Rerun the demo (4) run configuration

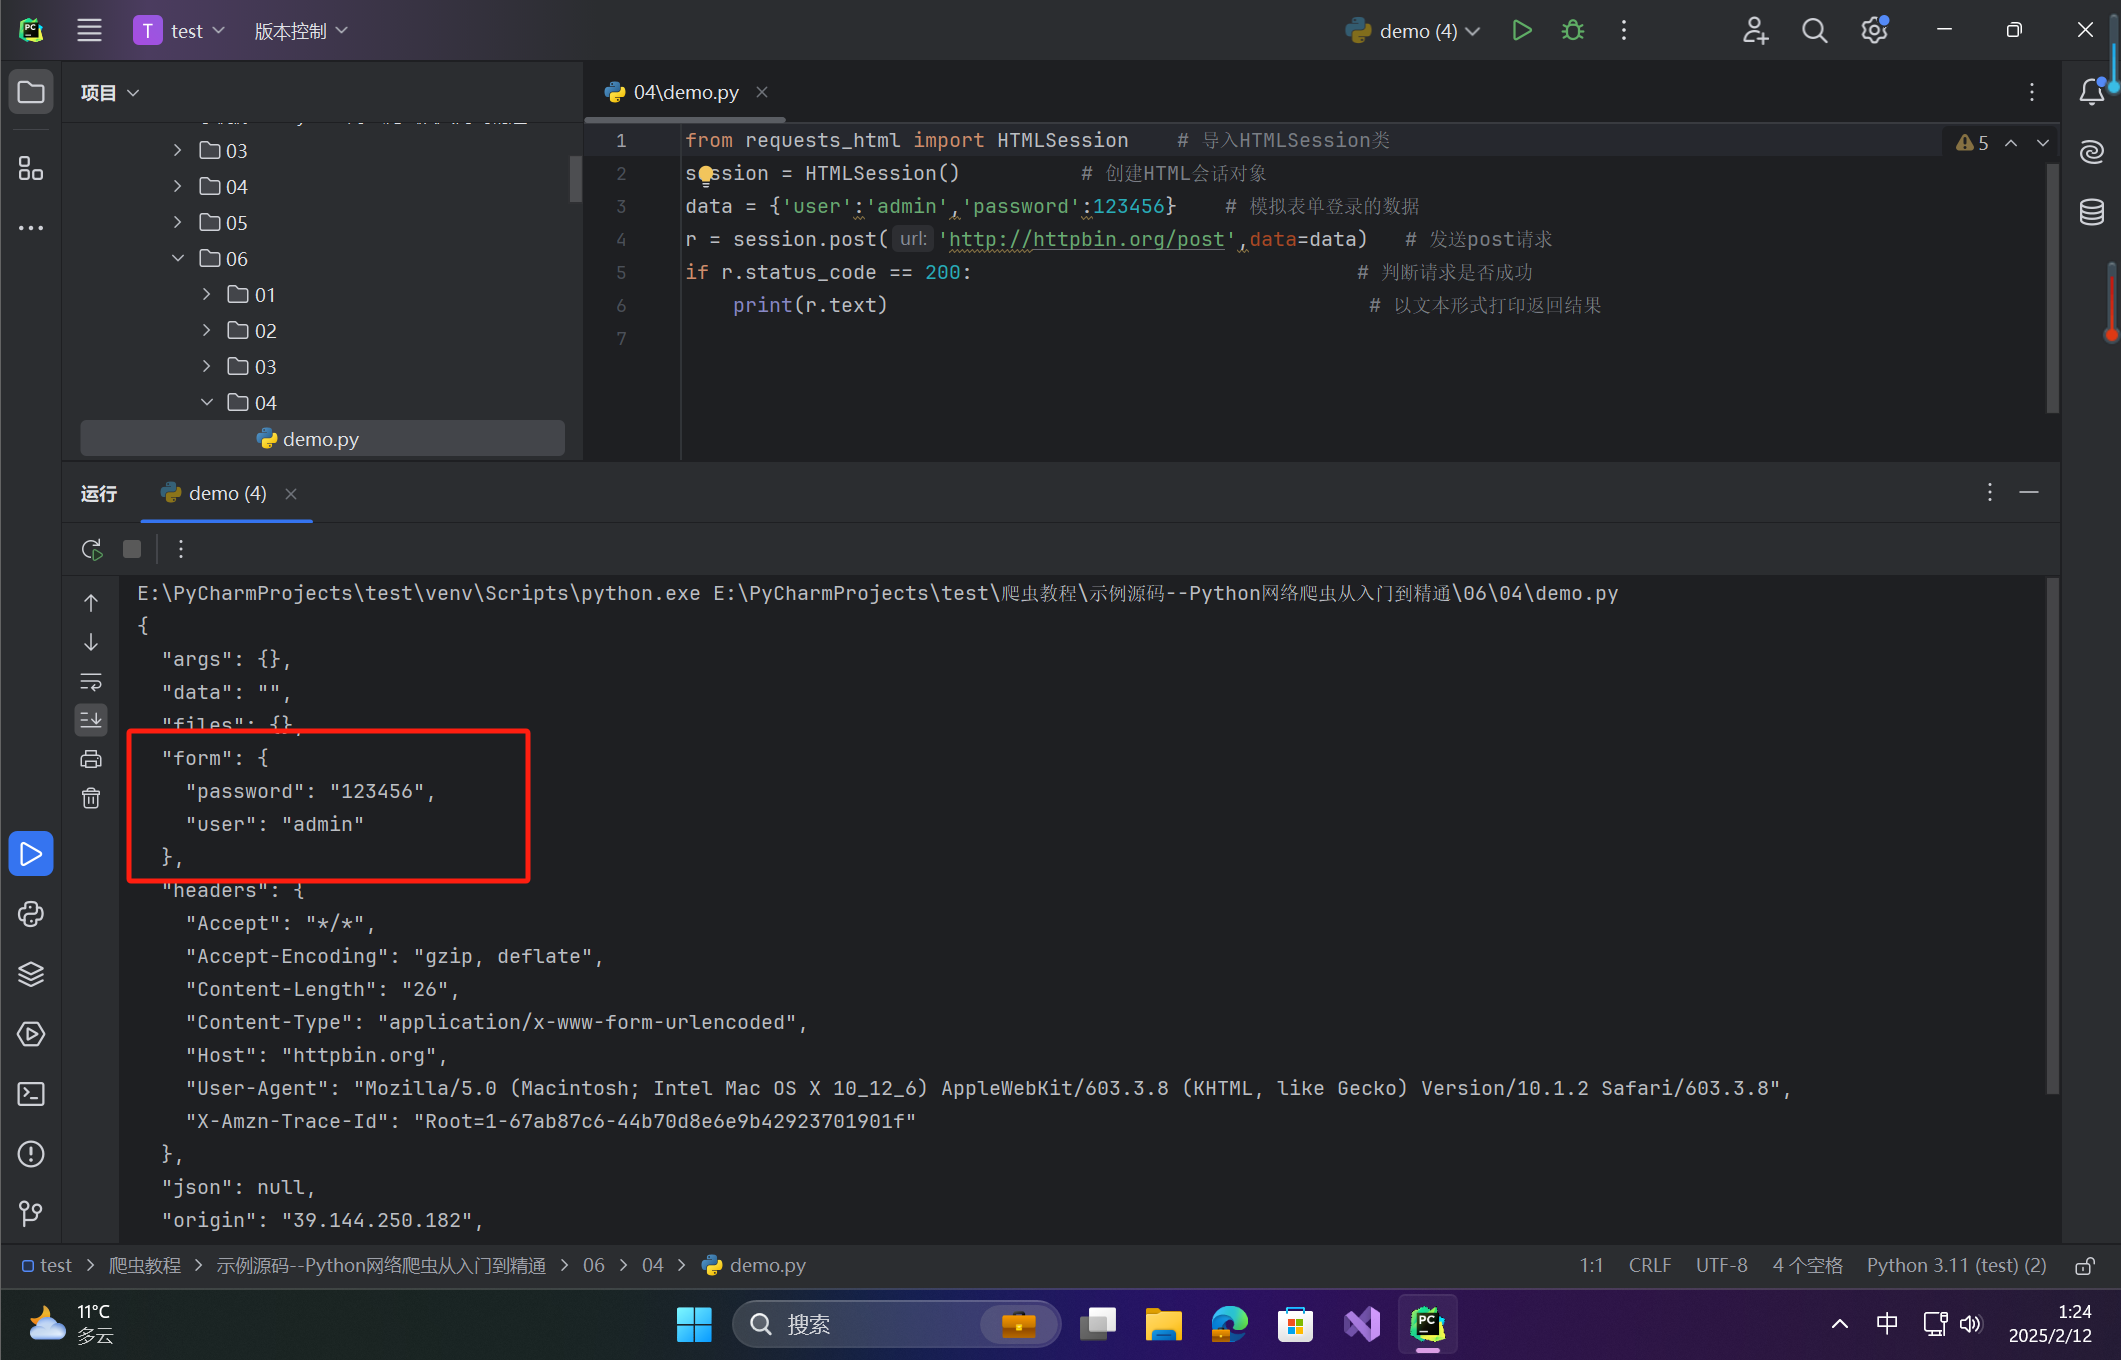pyautogui.click(x=91, y=549)
